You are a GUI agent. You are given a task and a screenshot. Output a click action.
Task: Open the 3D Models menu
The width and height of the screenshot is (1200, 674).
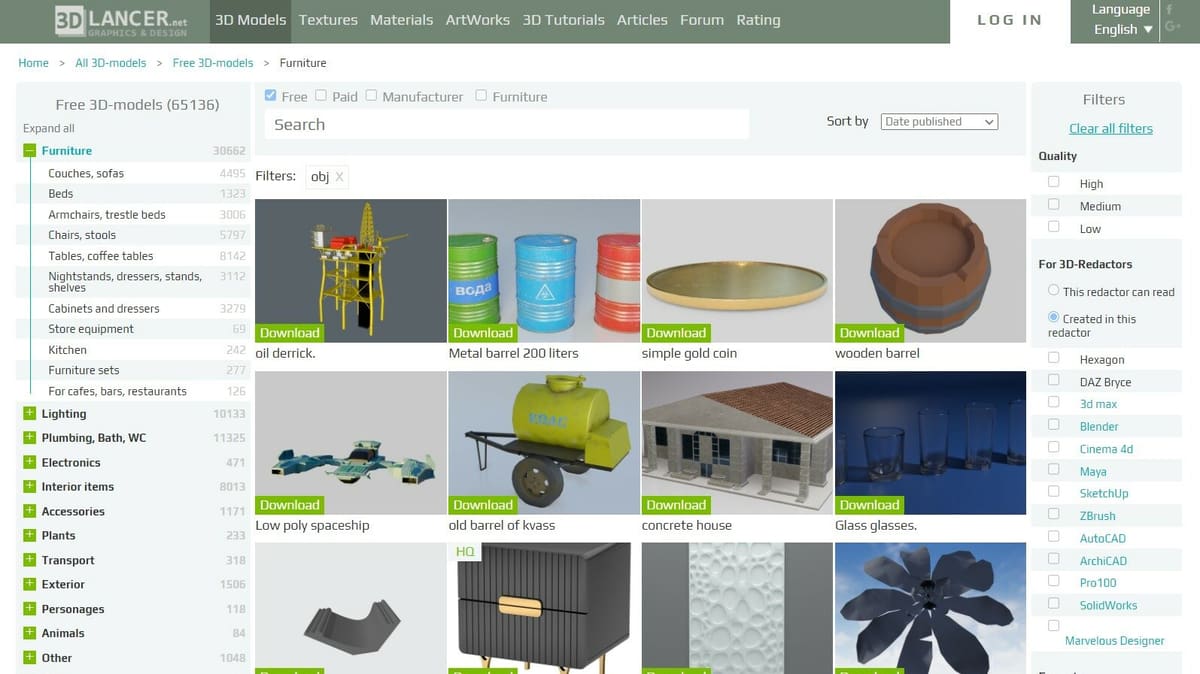click(x=250, y=20)
